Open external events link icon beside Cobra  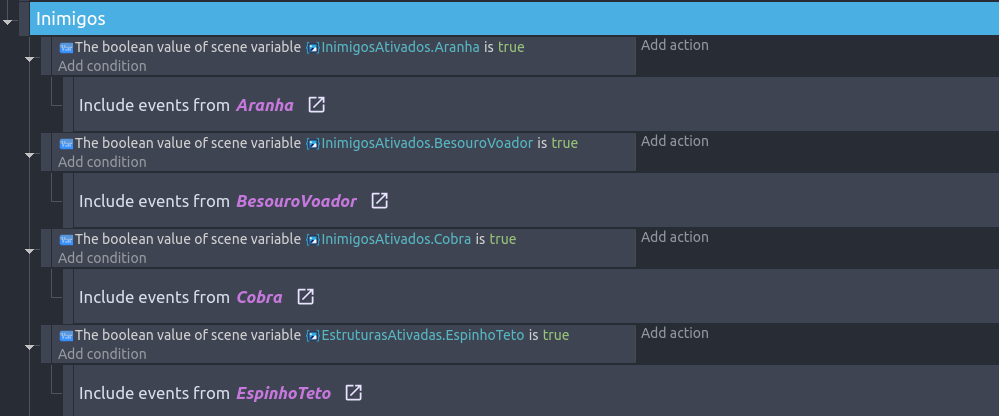pos(306,297)
